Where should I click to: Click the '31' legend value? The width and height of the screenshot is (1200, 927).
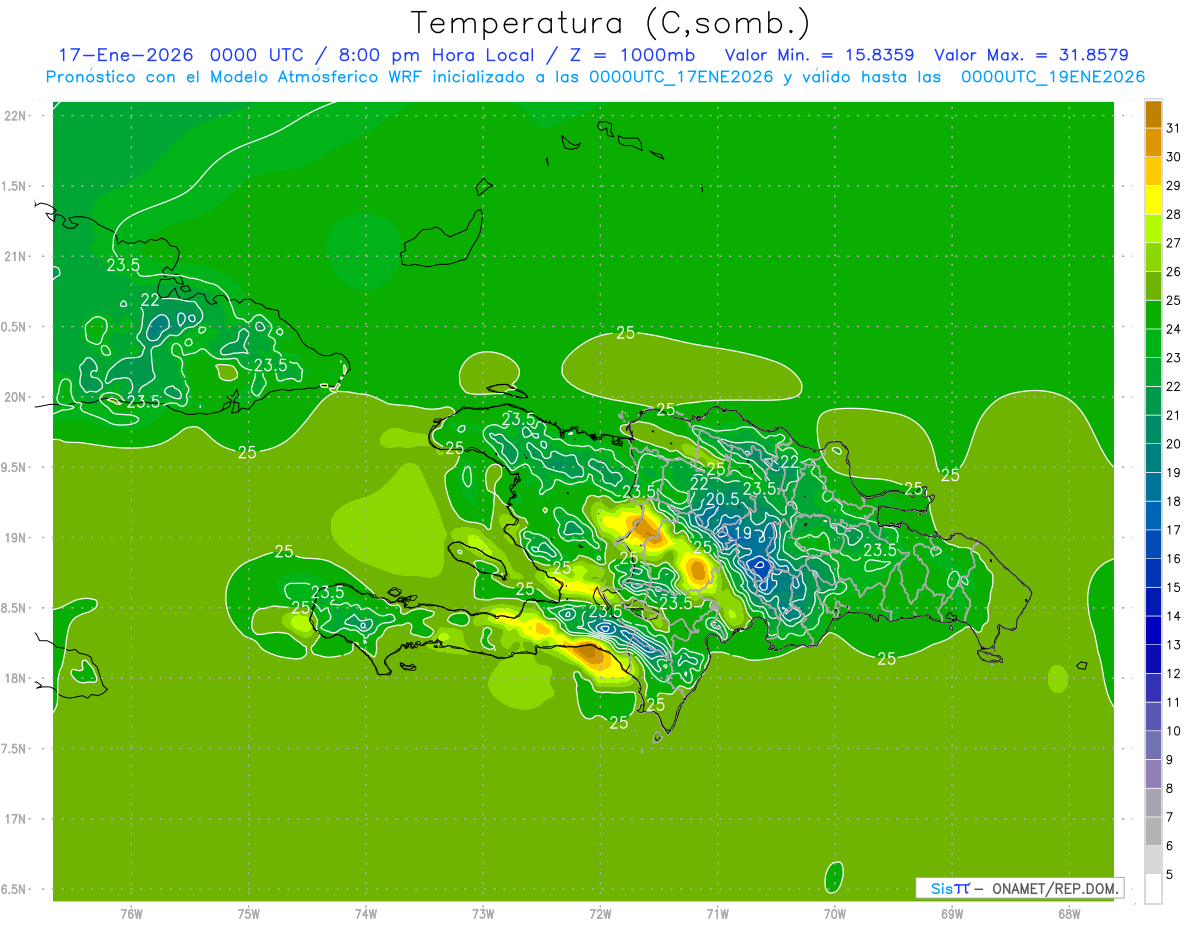tap(1173, 129)
